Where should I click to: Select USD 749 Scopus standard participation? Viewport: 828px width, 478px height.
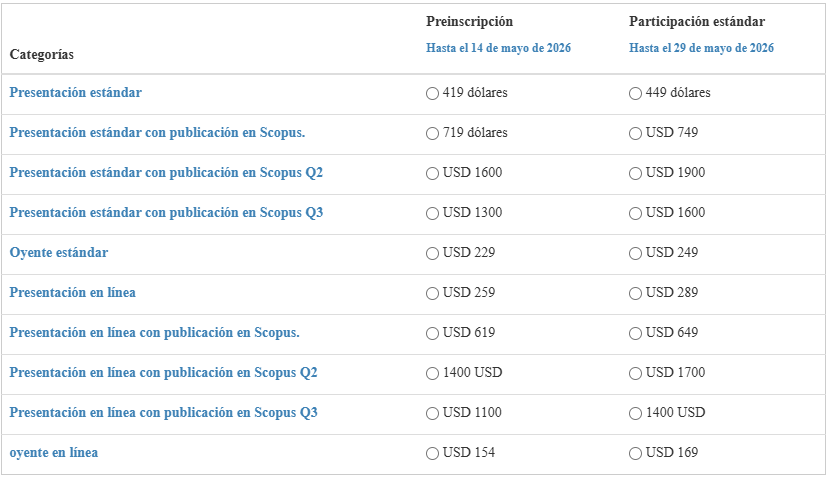(x=635, y=133)
